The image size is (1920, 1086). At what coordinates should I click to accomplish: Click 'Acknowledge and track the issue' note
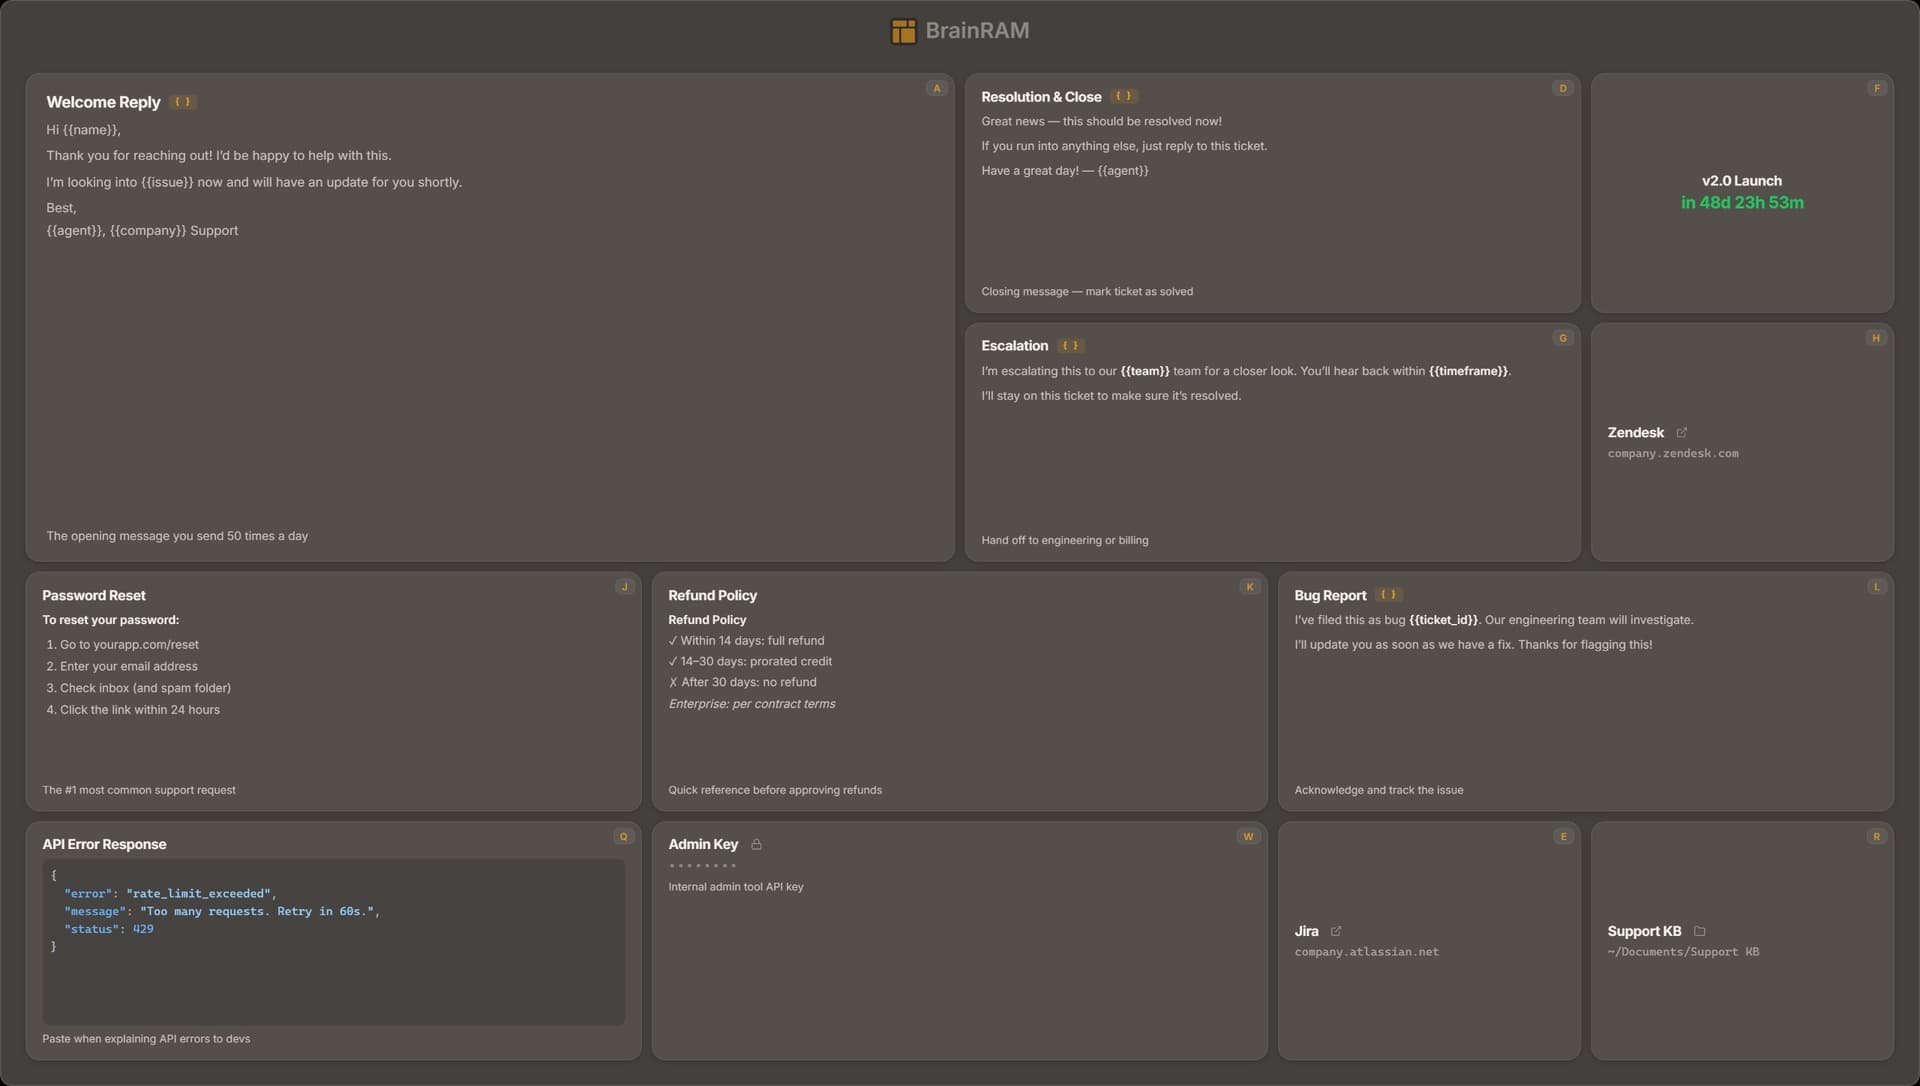point(1378,790)
